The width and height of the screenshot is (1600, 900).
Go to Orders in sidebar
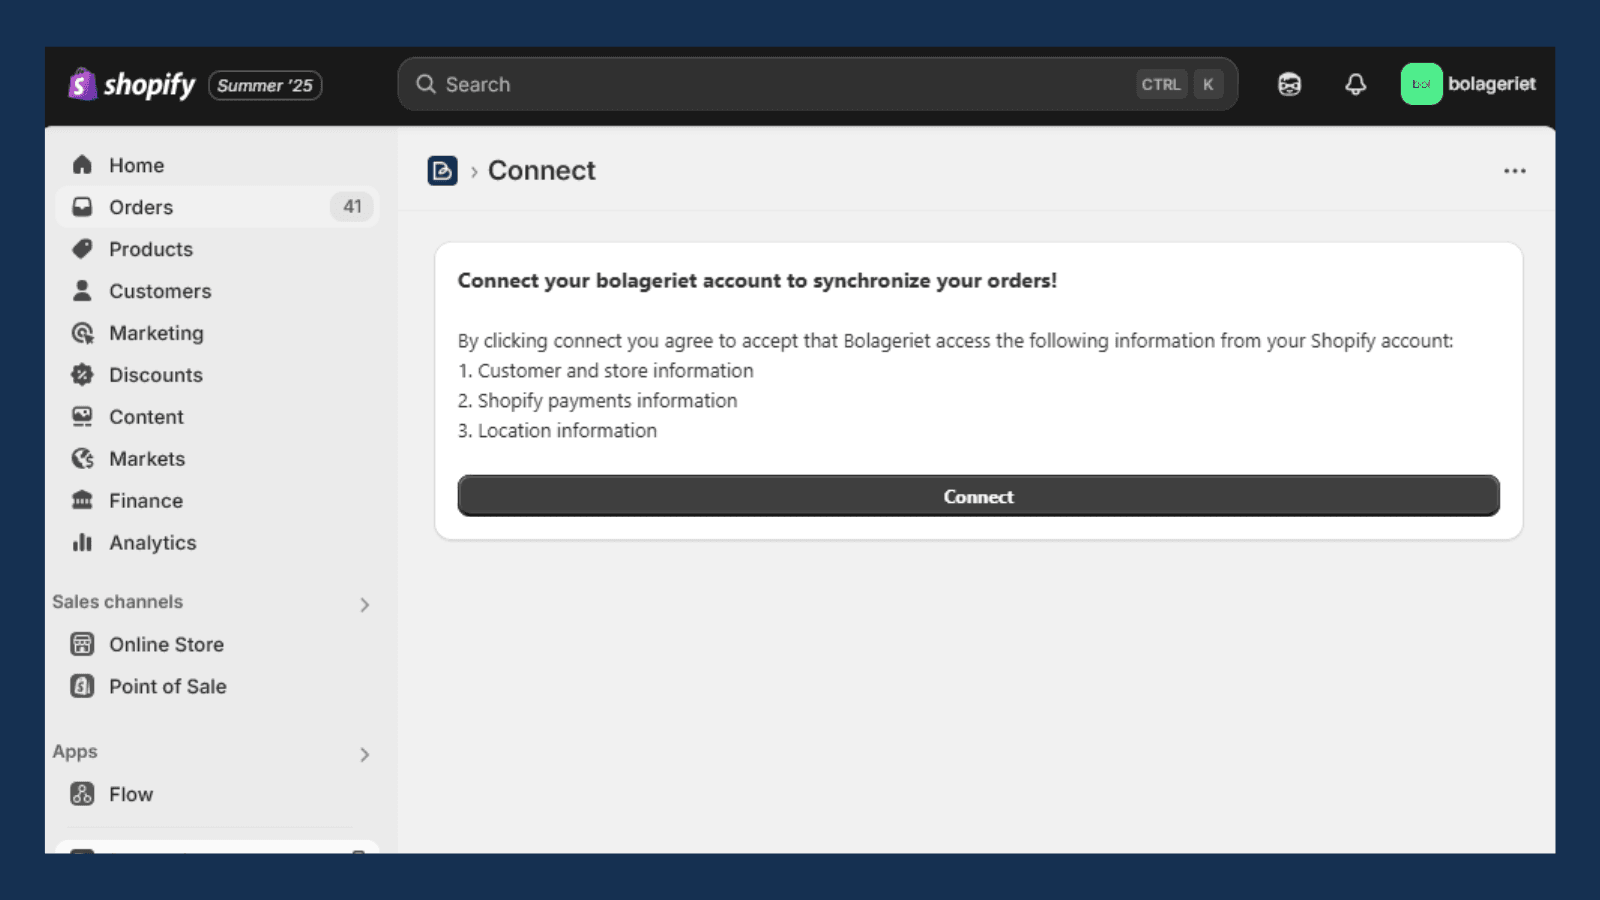click(x=141, y=207)
